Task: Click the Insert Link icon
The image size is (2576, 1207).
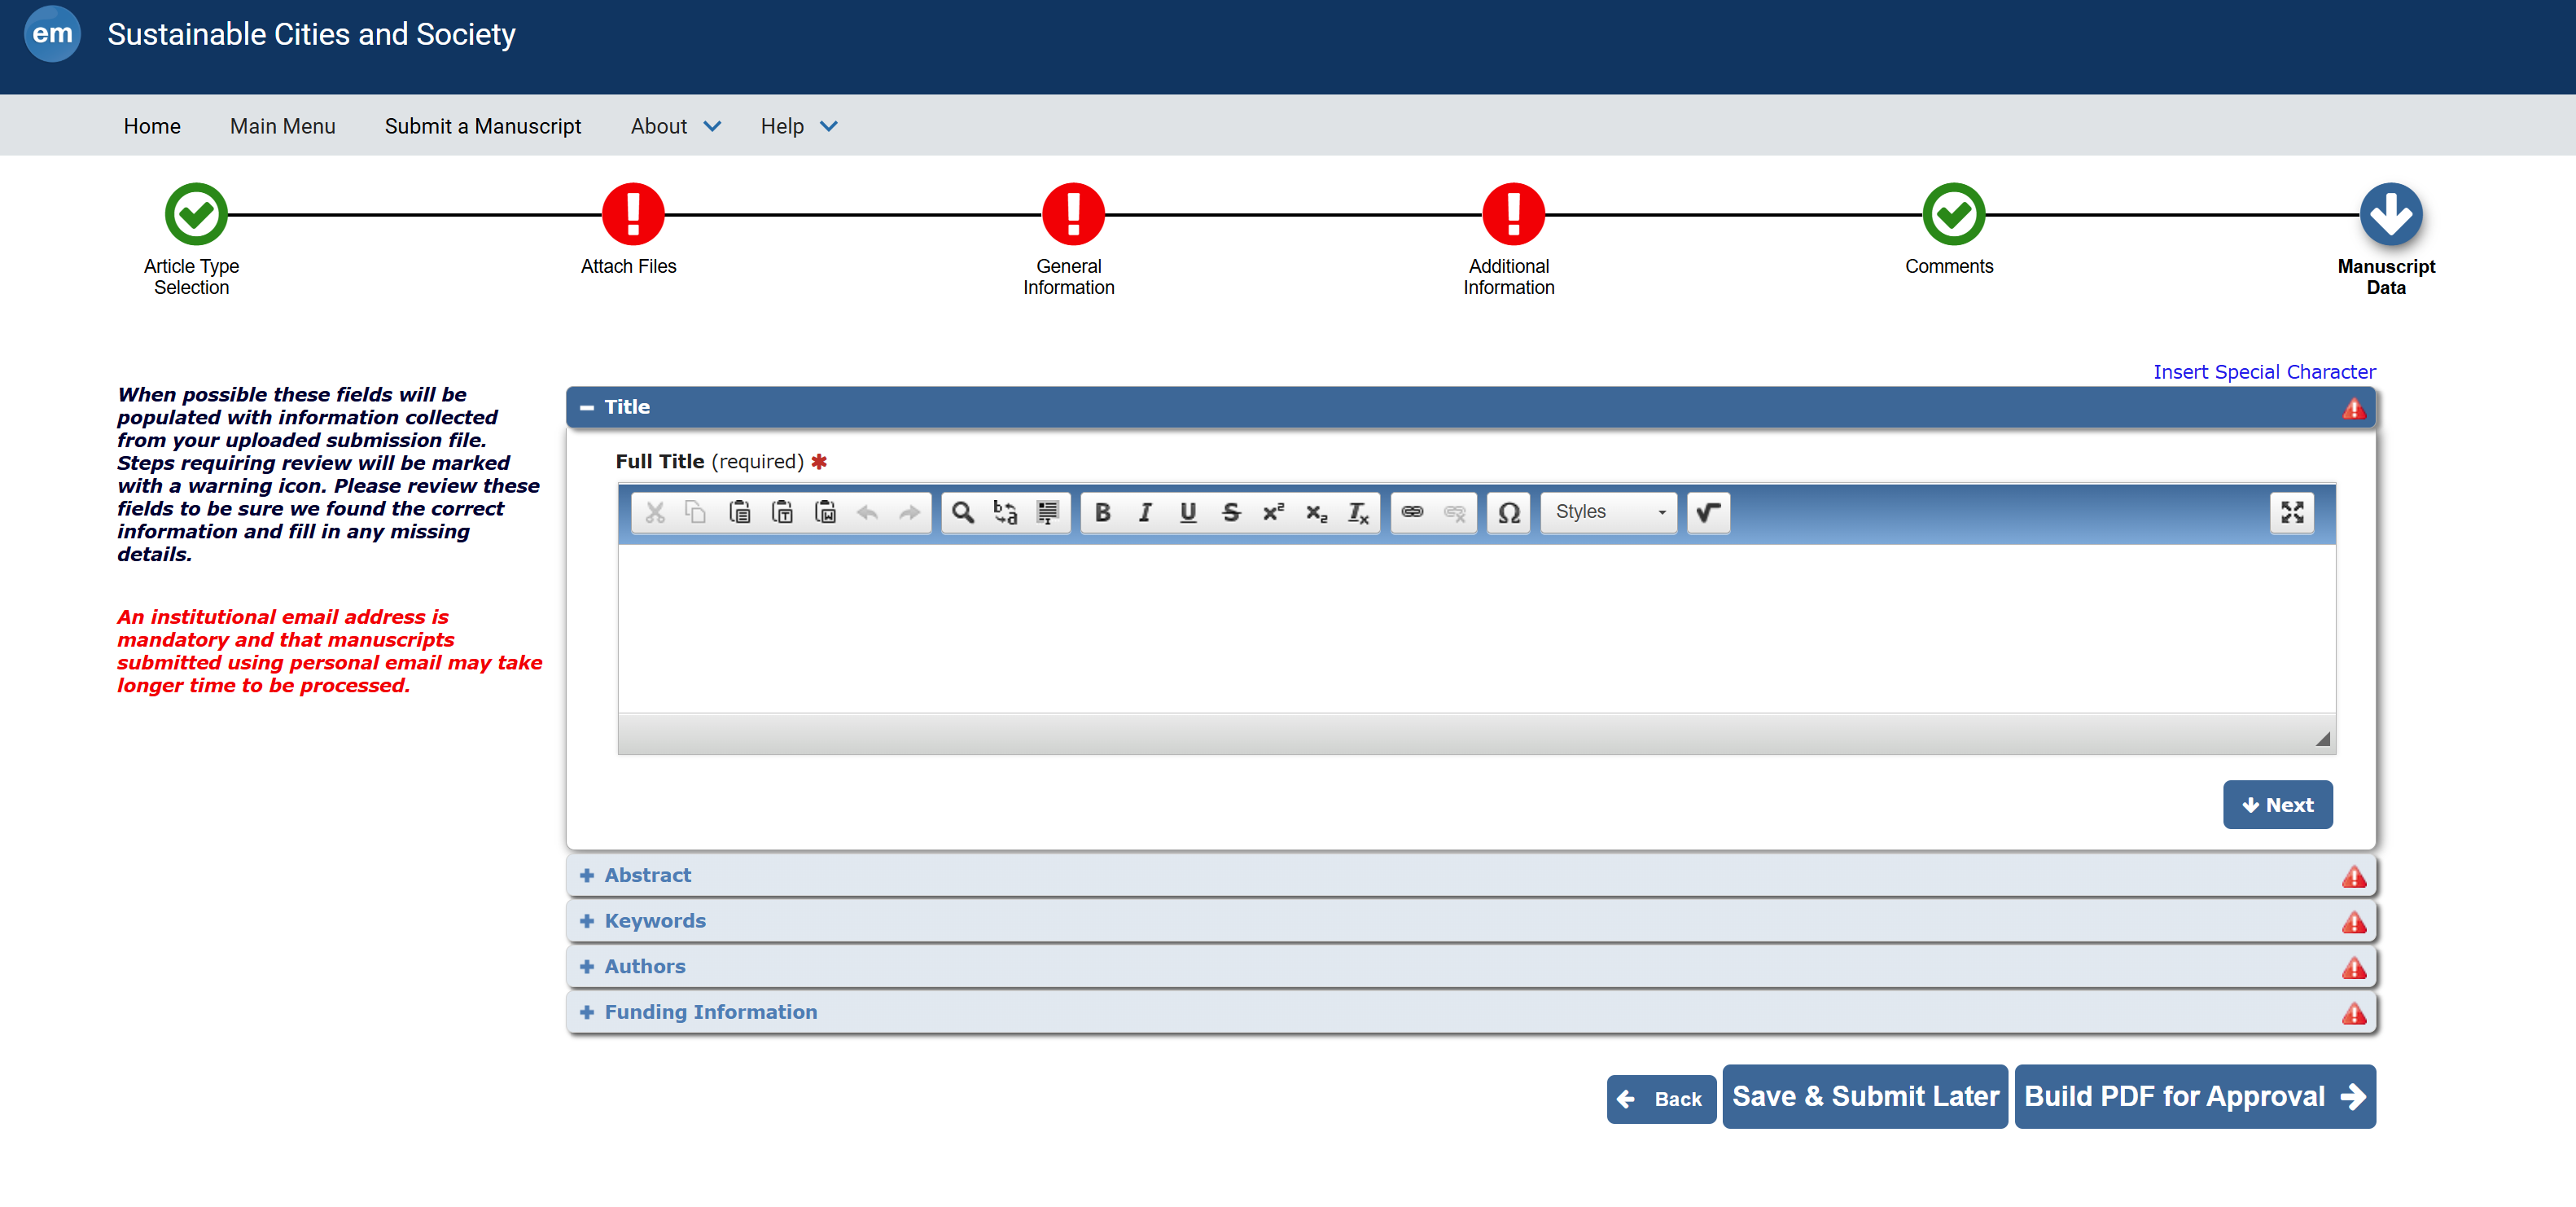Action: click(1412, 512)
